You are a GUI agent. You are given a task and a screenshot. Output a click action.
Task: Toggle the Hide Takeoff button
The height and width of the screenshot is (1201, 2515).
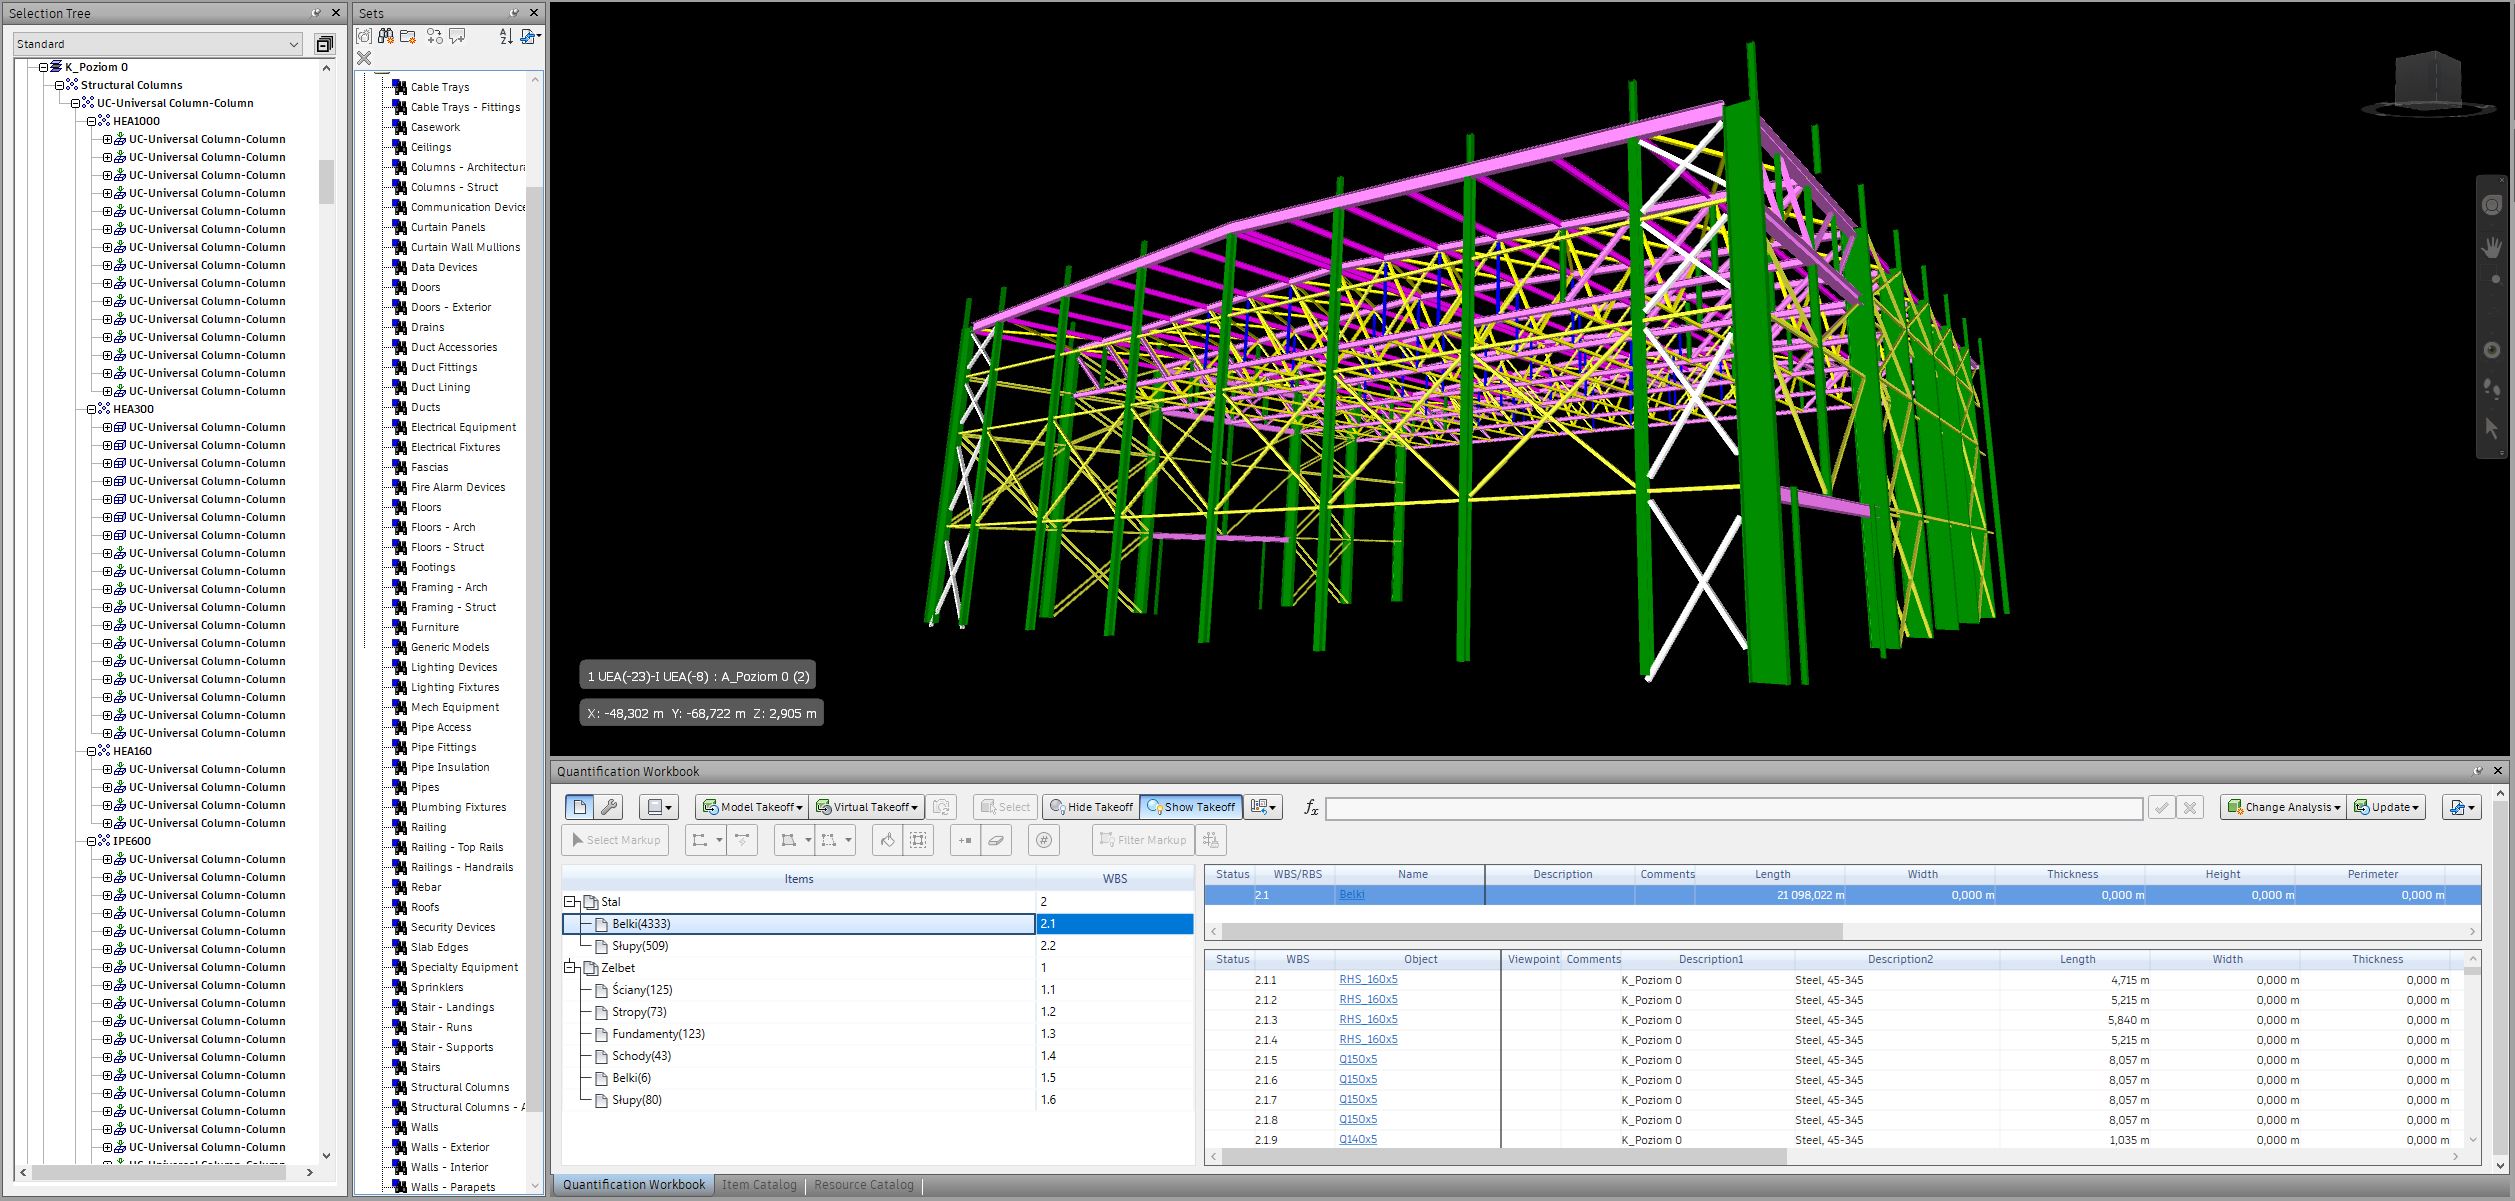(1091, 807)
